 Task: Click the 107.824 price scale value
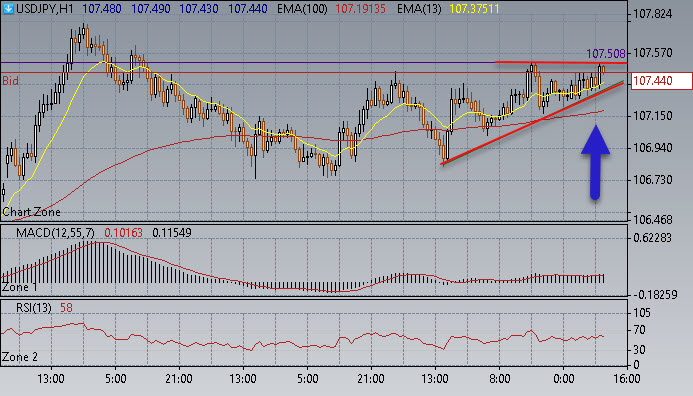652,14
